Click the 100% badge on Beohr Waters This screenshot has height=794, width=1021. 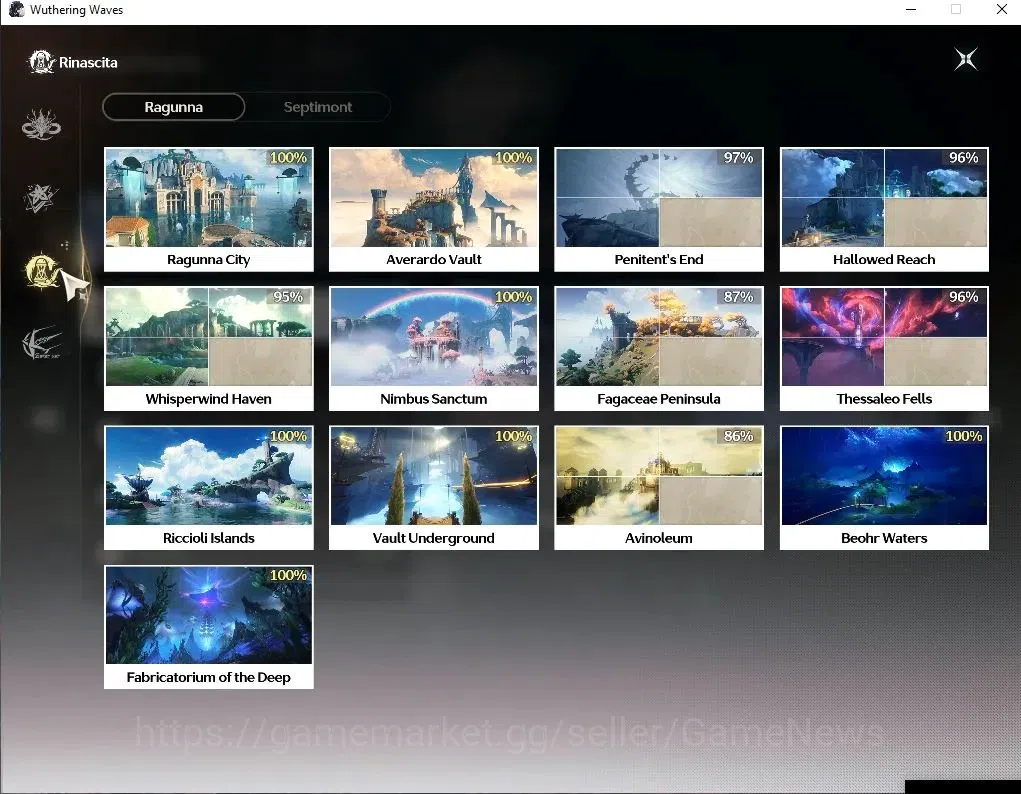pos(964,436)
